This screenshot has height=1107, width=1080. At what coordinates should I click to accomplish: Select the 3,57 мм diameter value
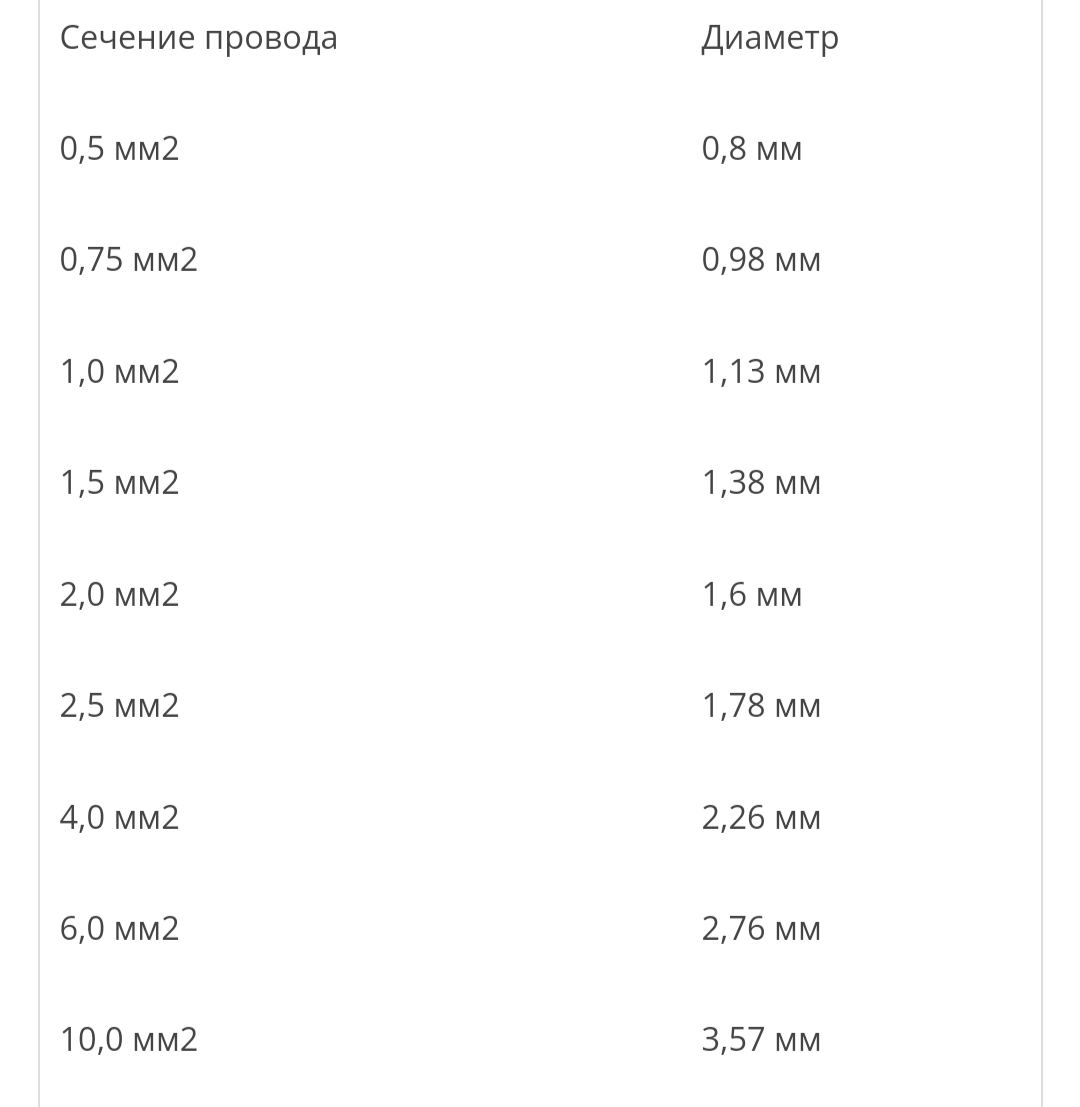point(761,1039)
